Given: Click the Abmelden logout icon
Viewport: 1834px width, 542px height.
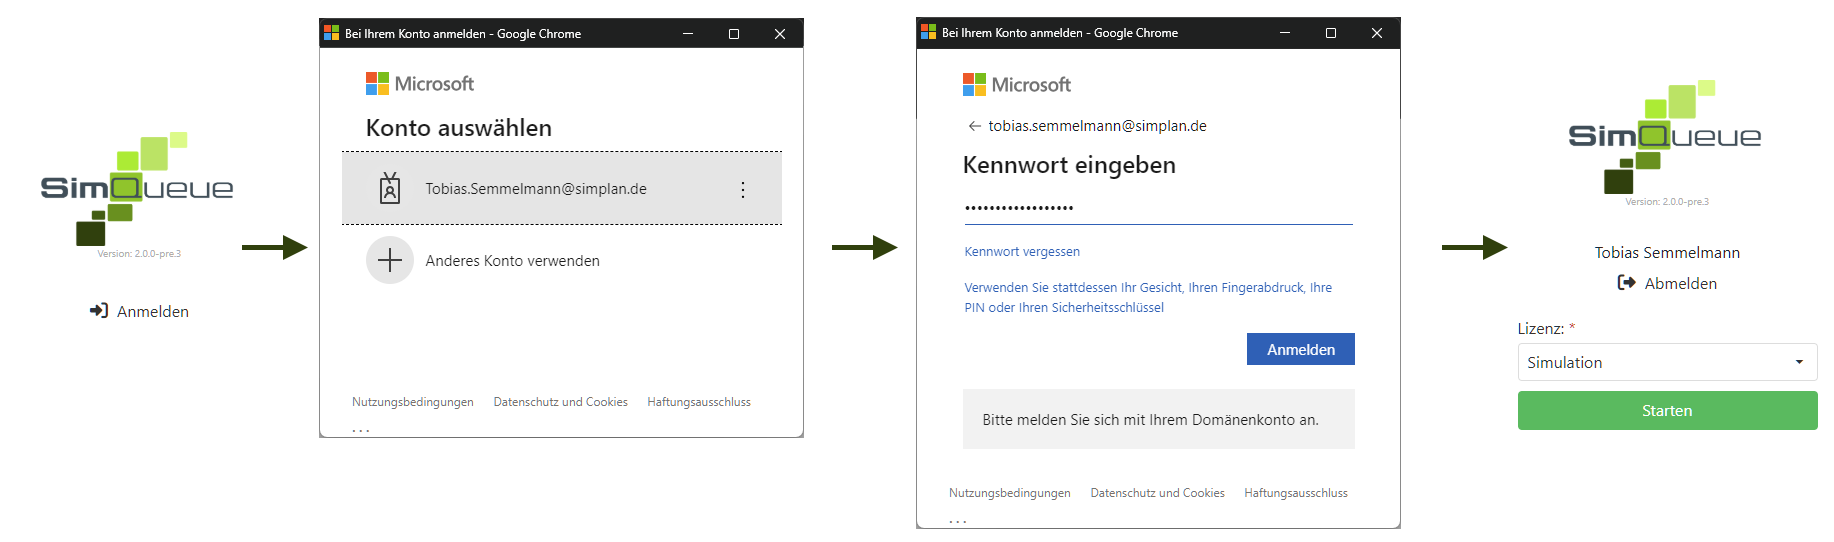Looking at the screenshot, I should point(1626,283).
